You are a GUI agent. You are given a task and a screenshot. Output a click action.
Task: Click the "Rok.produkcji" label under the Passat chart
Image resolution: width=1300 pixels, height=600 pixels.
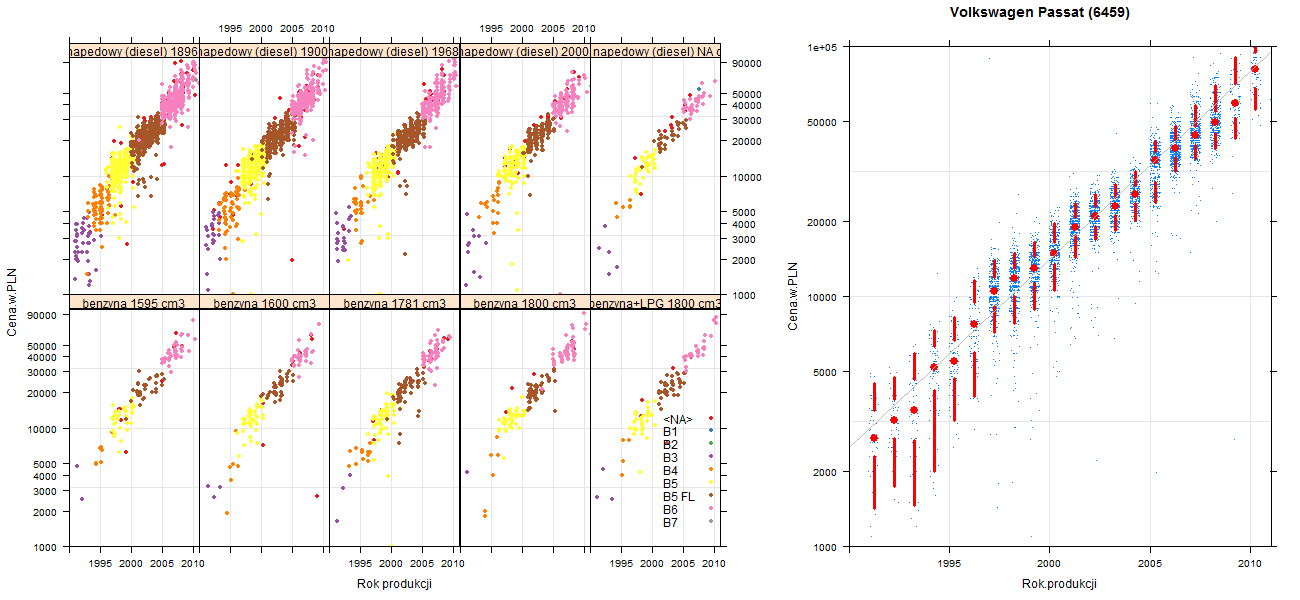(x=1060, y=584)
